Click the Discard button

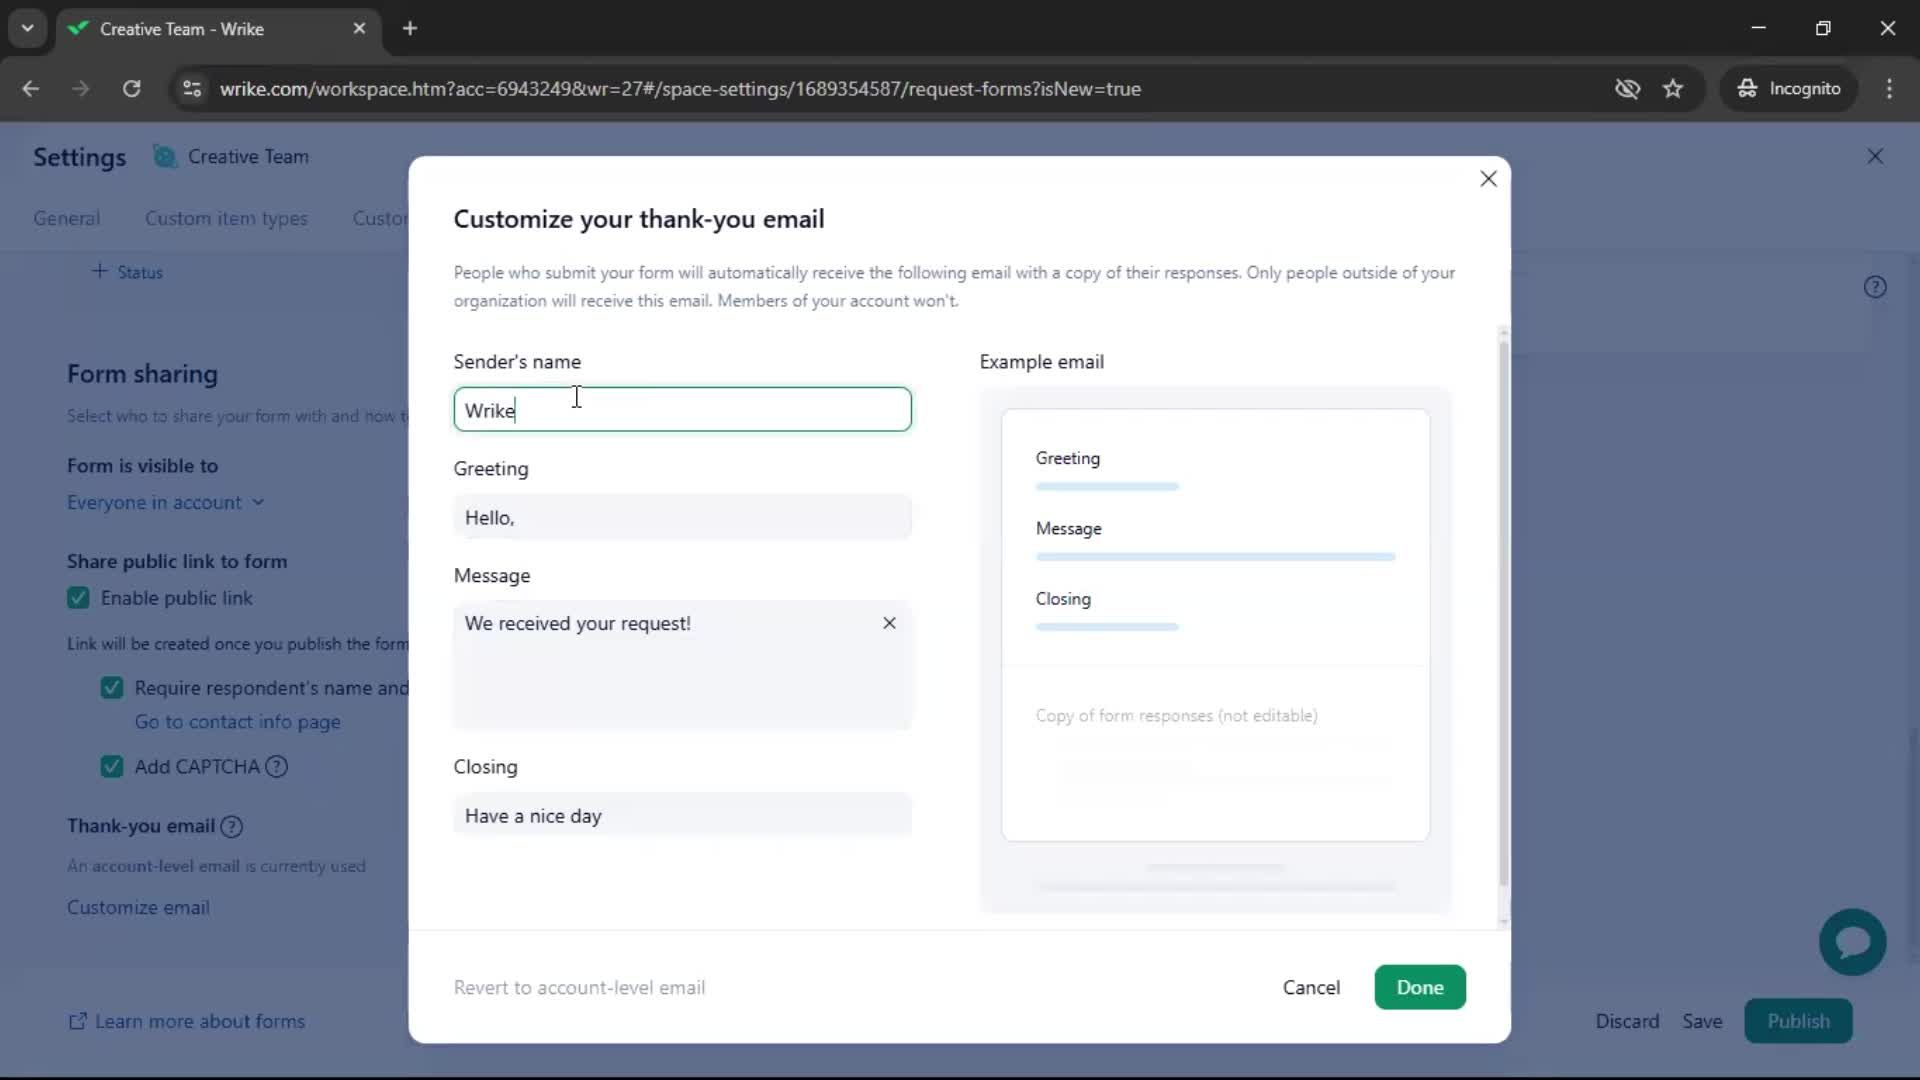pos(1627,1022)
